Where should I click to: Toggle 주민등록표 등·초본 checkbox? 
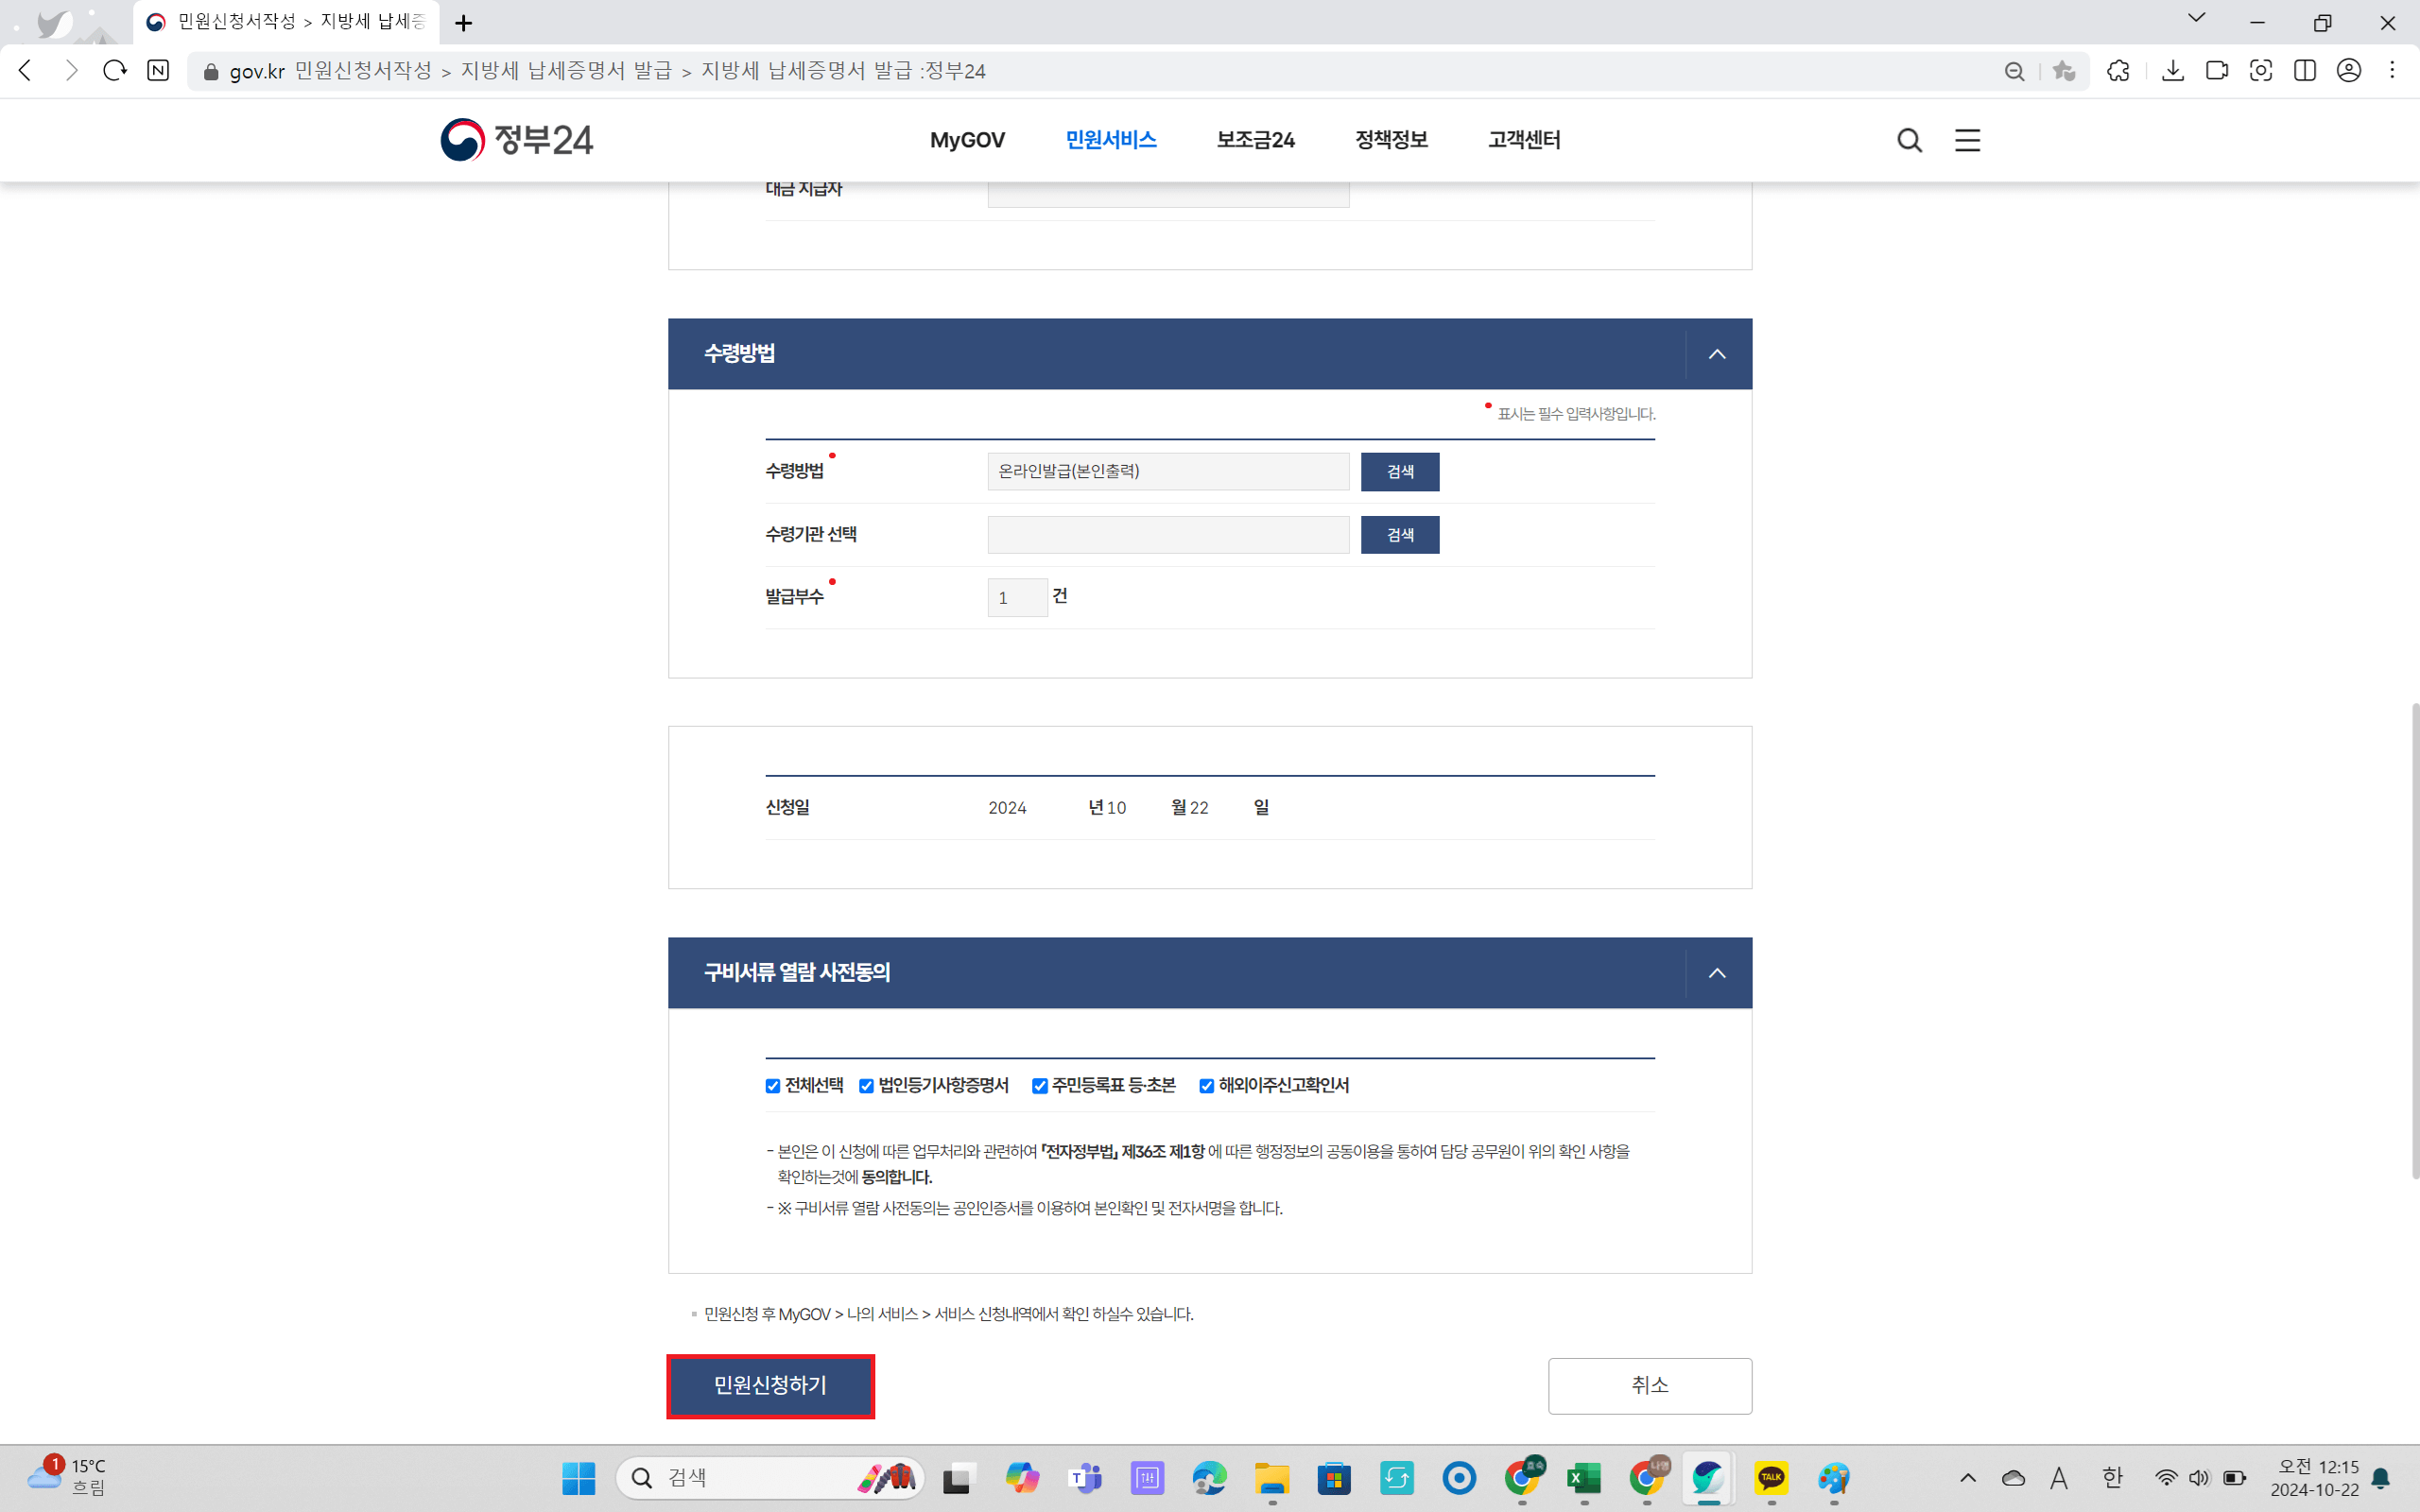(1040, 1085)
